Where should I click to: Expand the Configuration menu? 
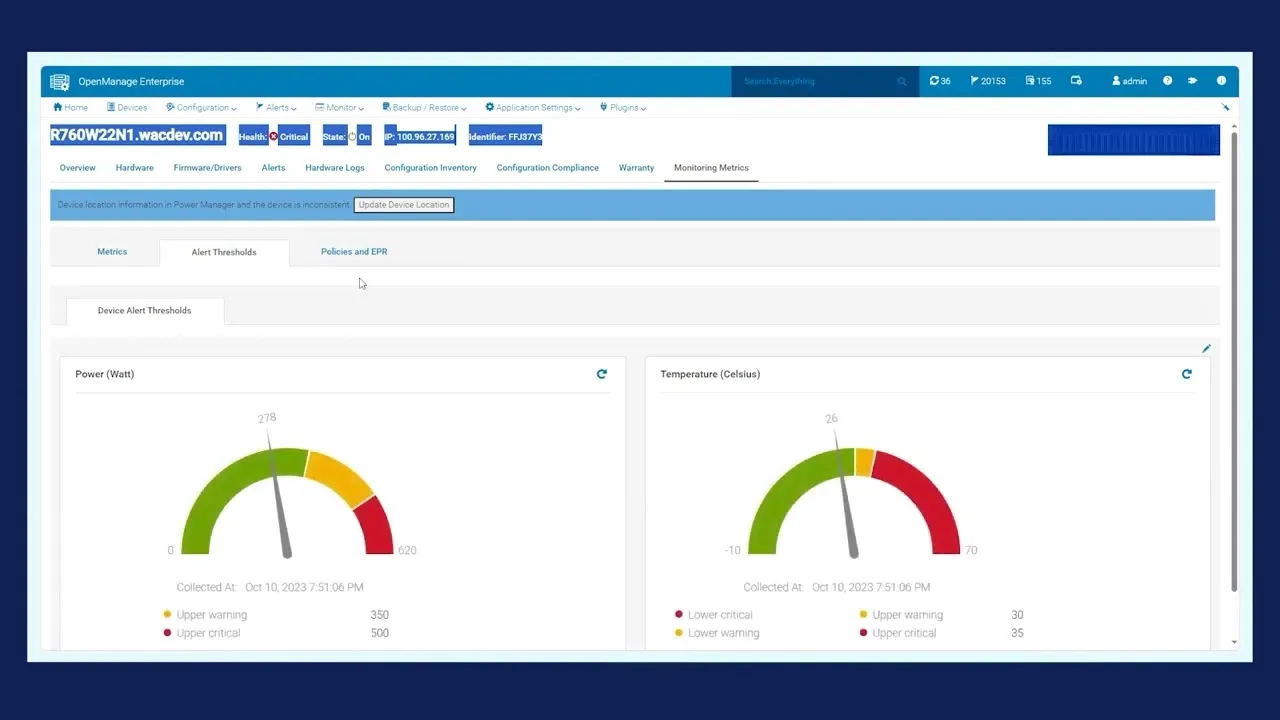(202, 107)
